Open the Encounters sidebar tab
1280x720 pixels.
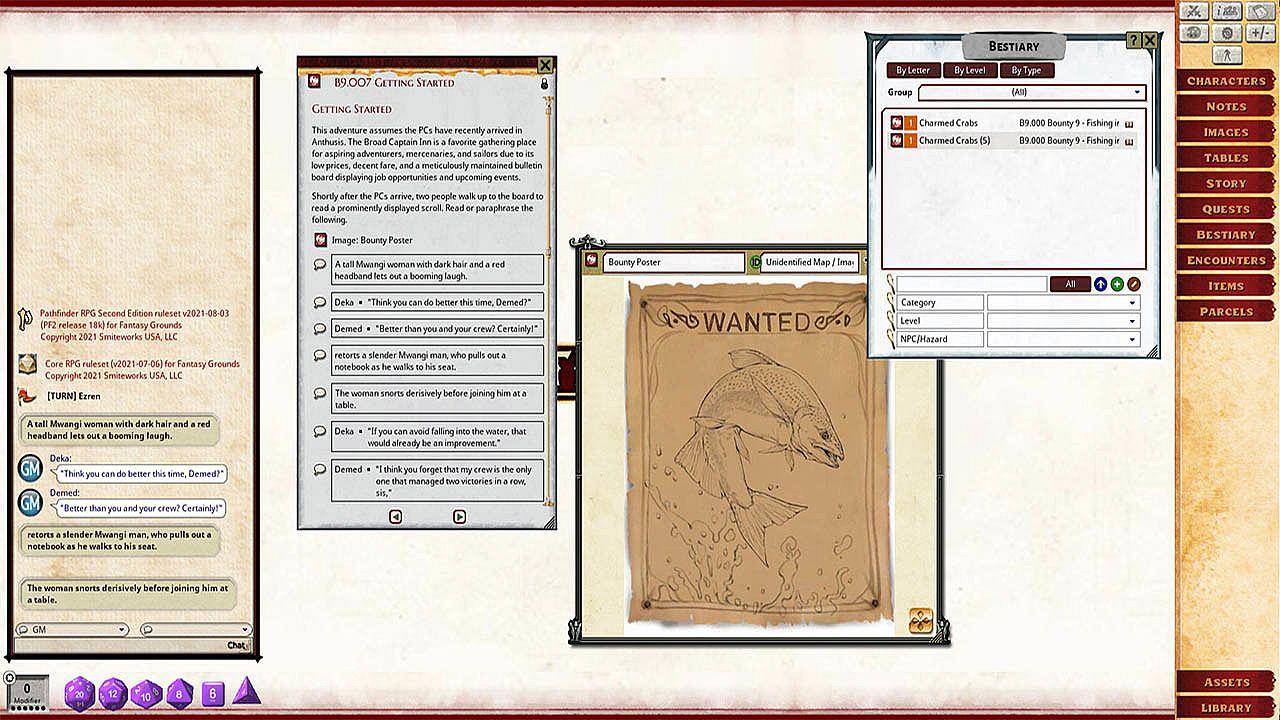pyautogui.click(x=1226, y=261)
